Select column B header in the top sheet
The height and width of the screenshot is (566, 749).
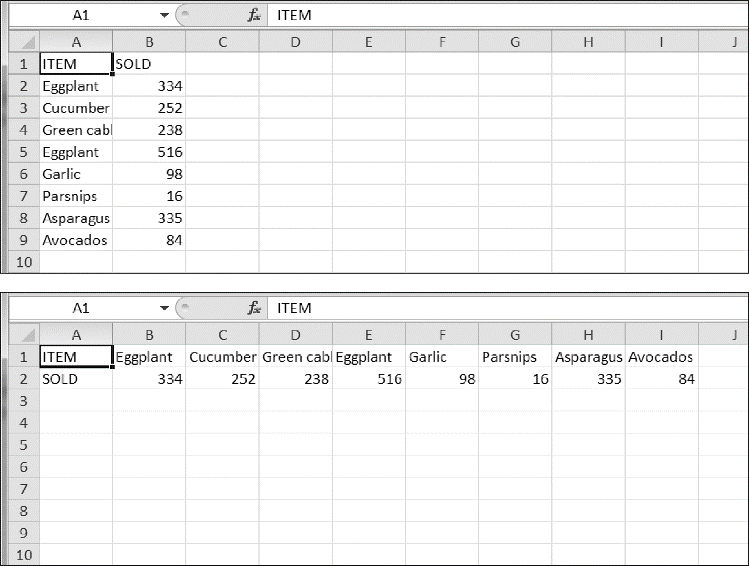click(149, 42)
